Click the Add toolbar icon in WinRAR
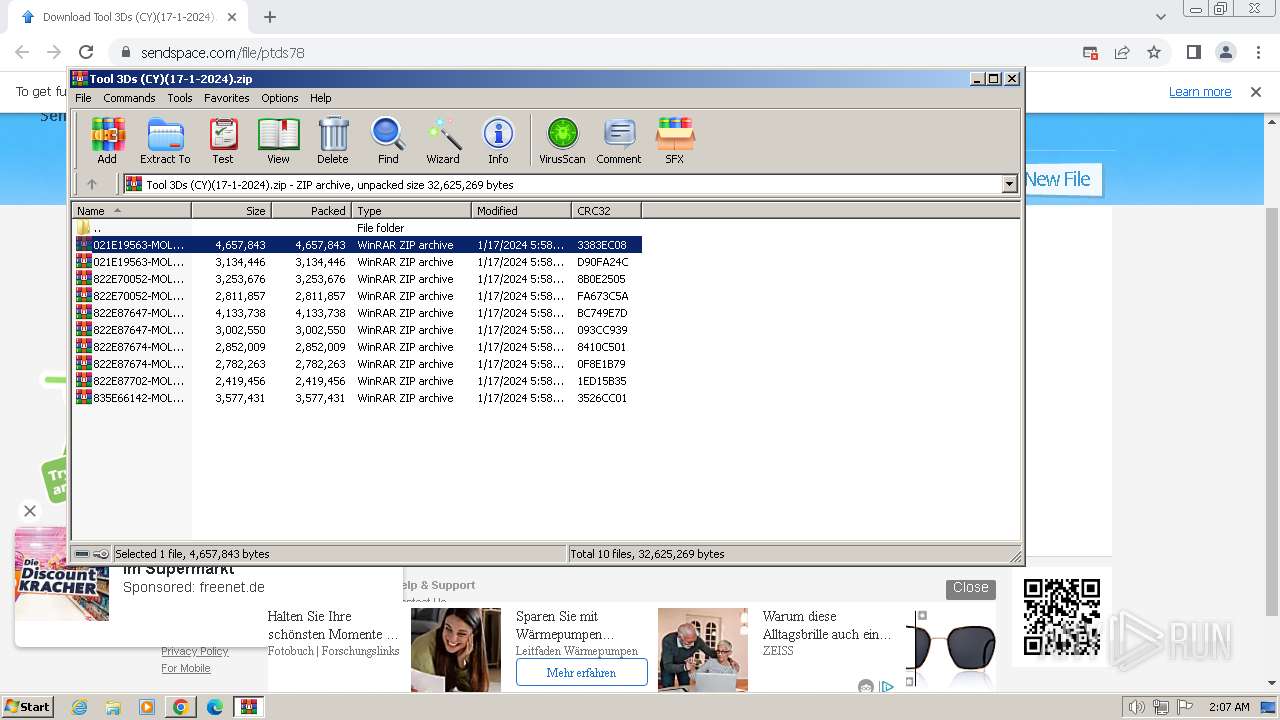 tap(107, 140)
